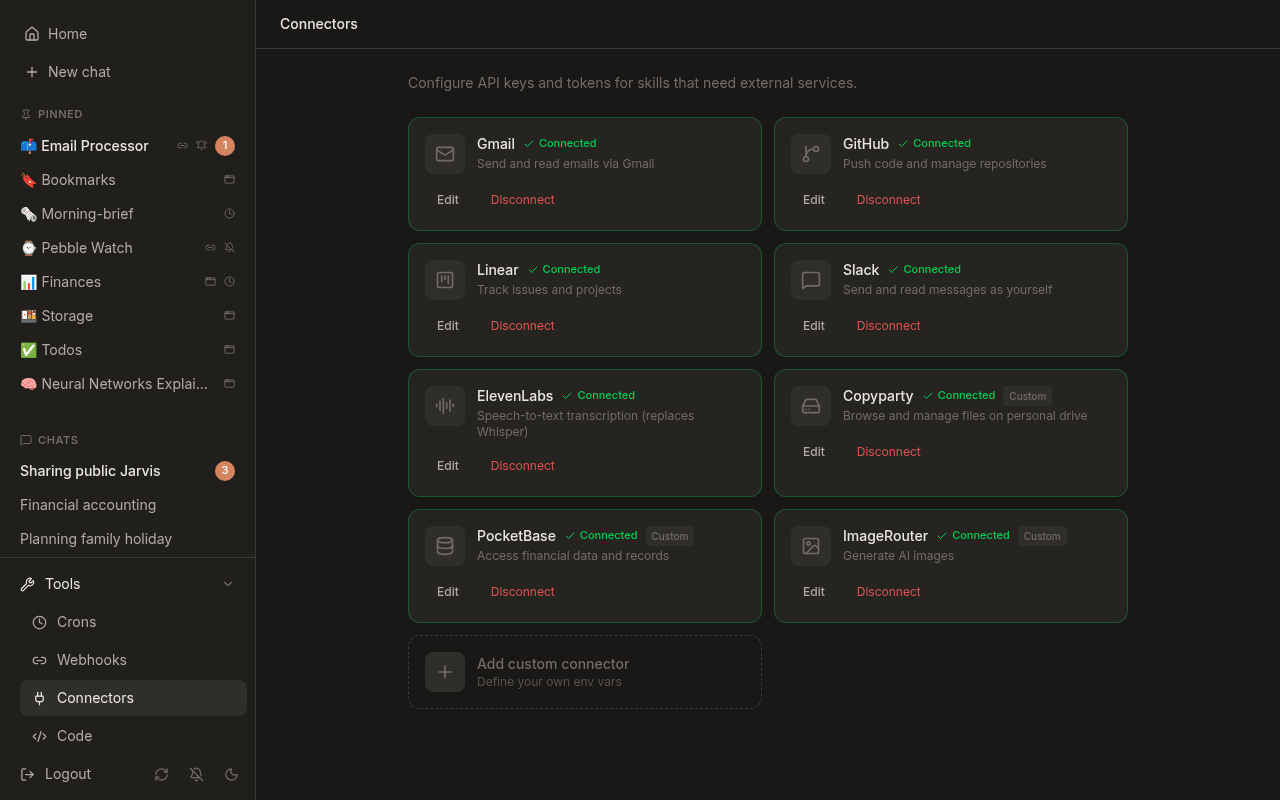Collapse the Tools section chevron
The height and width of the screenshot is (800, 1280).
point(228,584)
